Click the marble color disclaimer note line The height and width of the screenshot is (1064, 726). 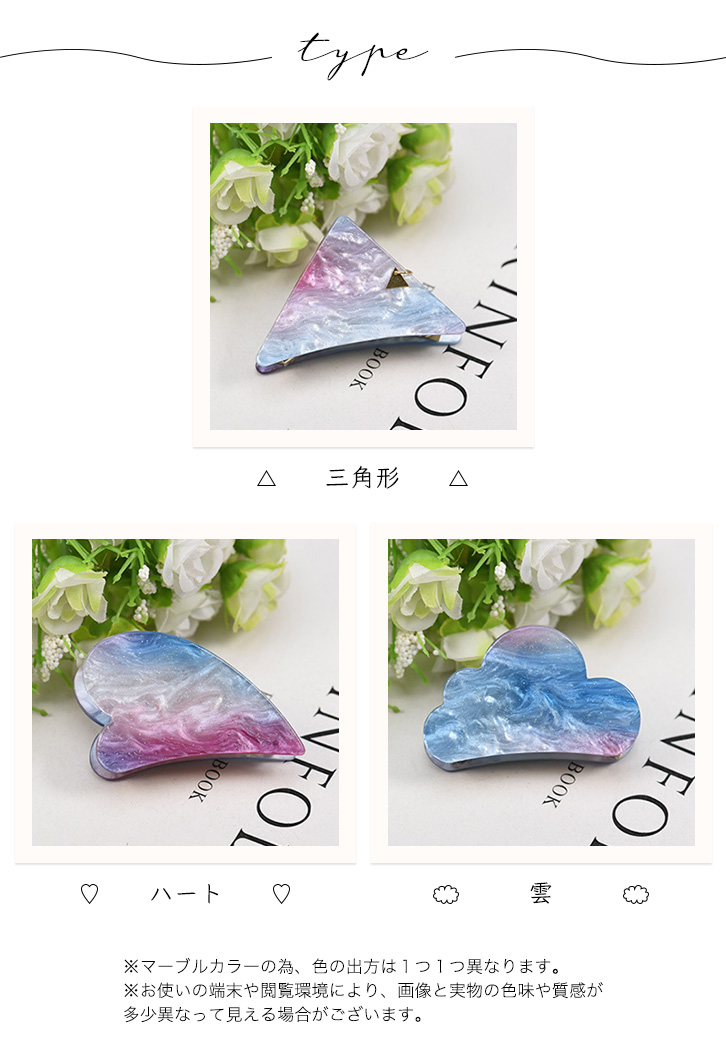pyautogui.click(x=343, y=966)
